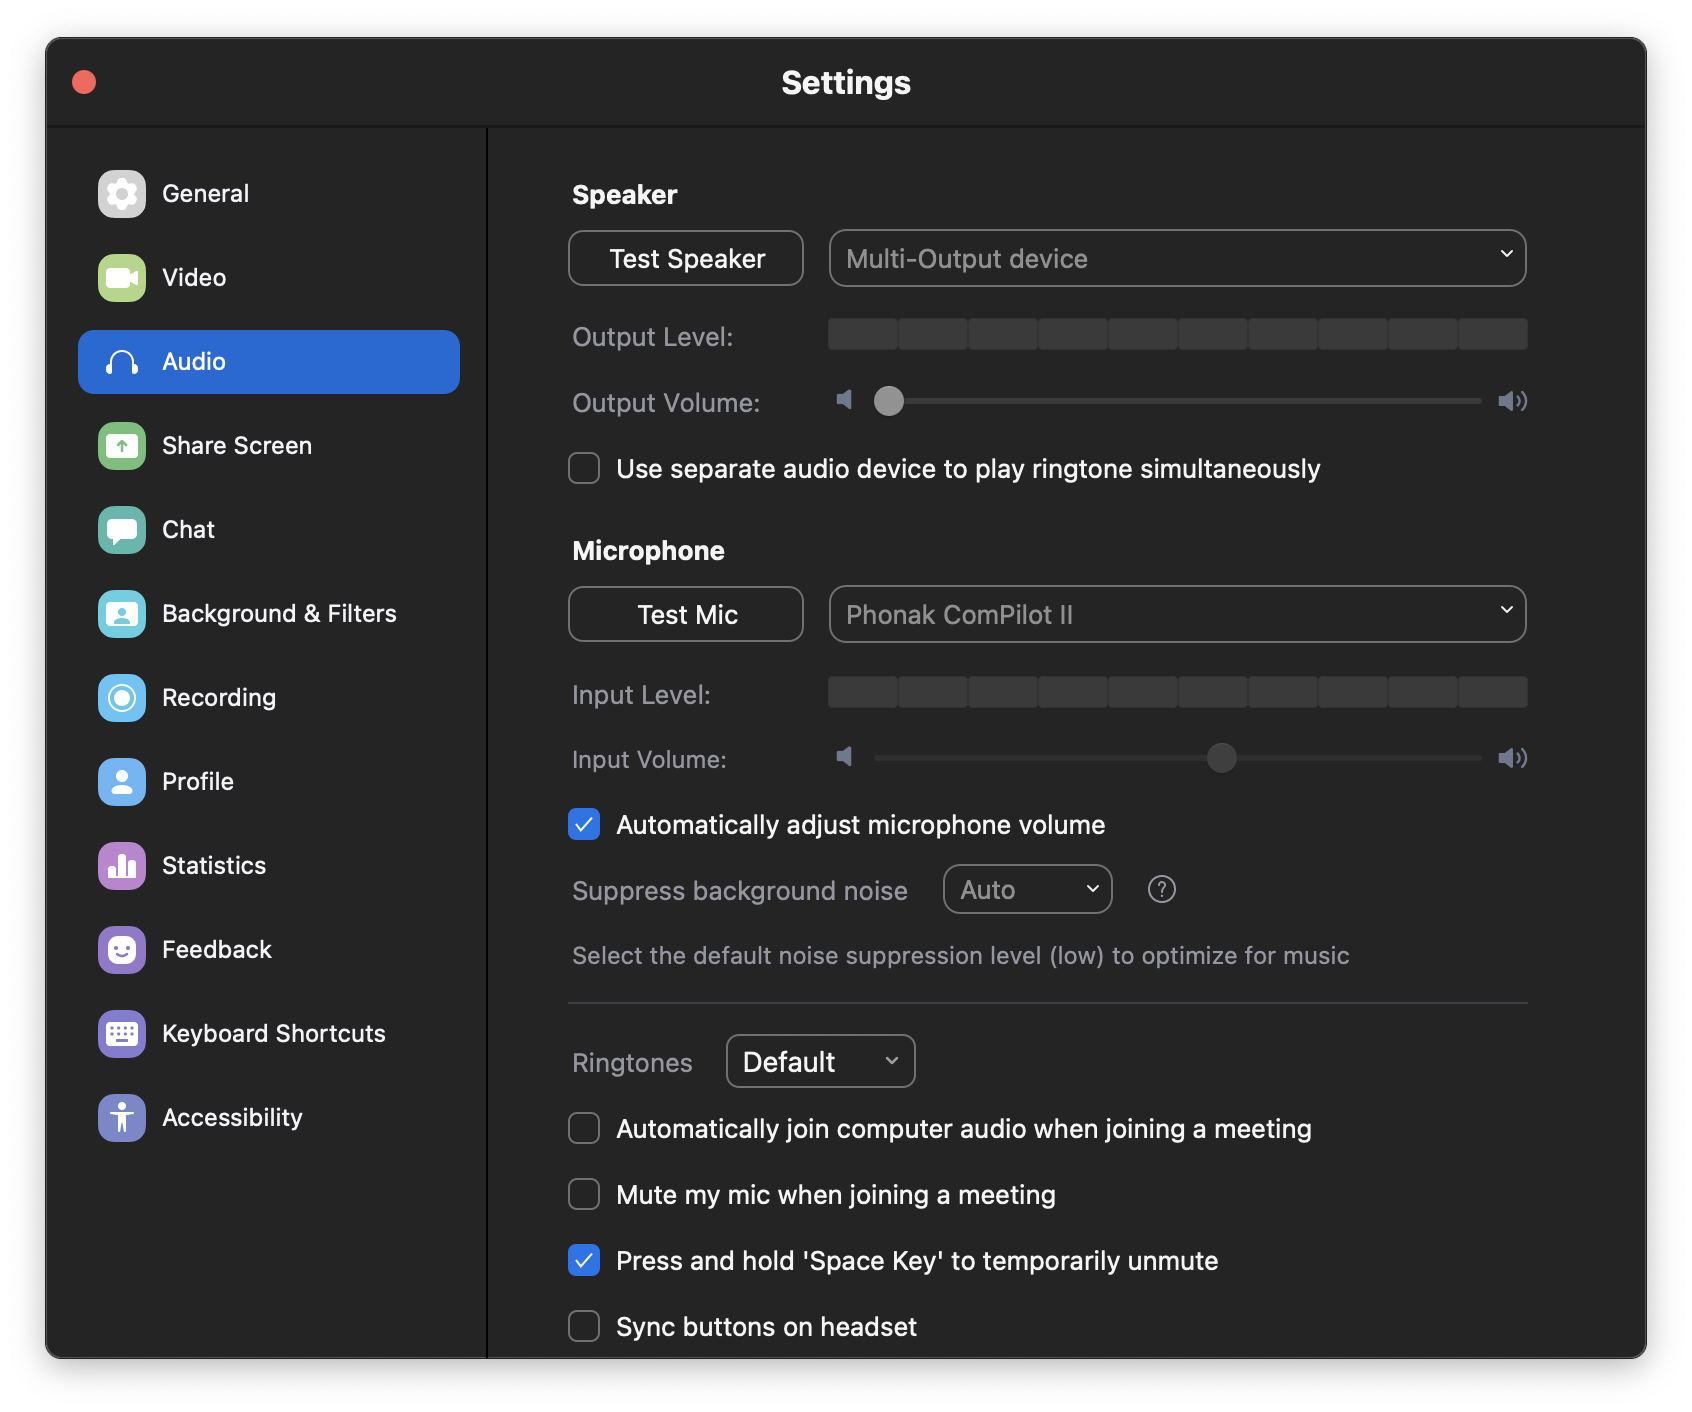Viewport: 1692px width, 1412px height.
Task: Click the 'Select the default noise suppression level' hint
Action: coord(961,956)
